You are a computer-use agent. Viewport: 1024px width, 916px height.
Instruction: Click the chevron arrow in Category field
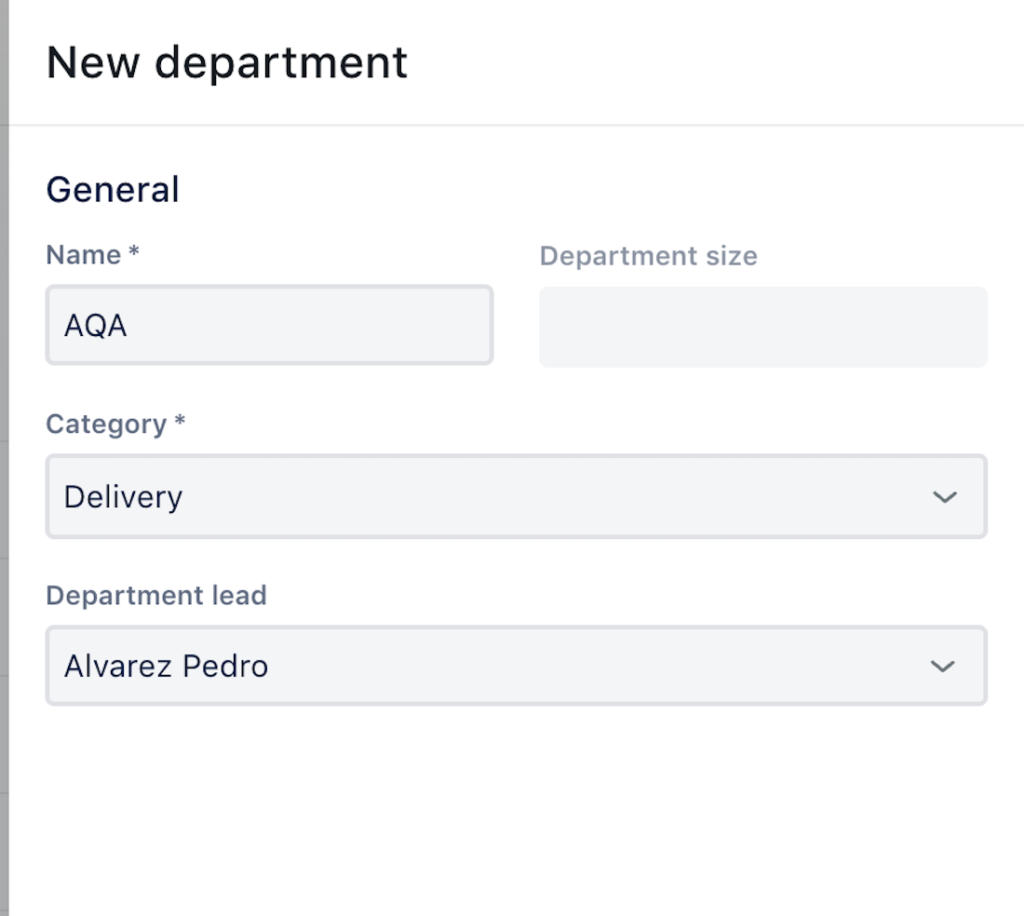[x=944, y=497]
